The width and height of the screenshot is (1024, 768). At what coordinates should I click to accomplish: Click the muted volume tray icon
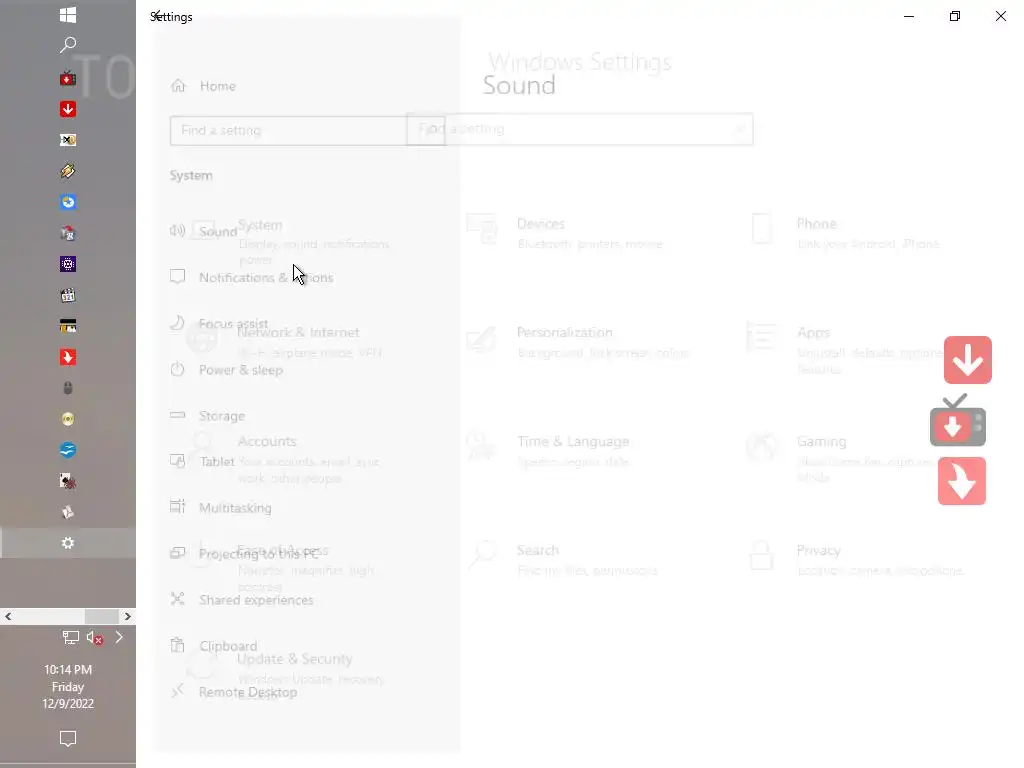point(95,637)
